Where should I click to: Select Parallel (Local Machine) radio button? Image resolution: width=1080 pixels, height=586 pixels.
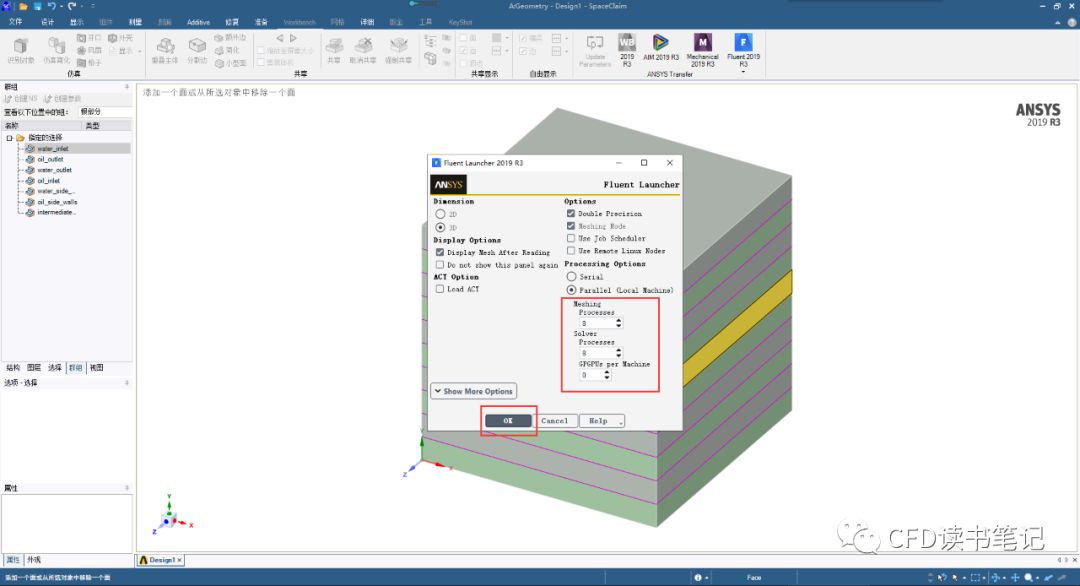(571, 290)
